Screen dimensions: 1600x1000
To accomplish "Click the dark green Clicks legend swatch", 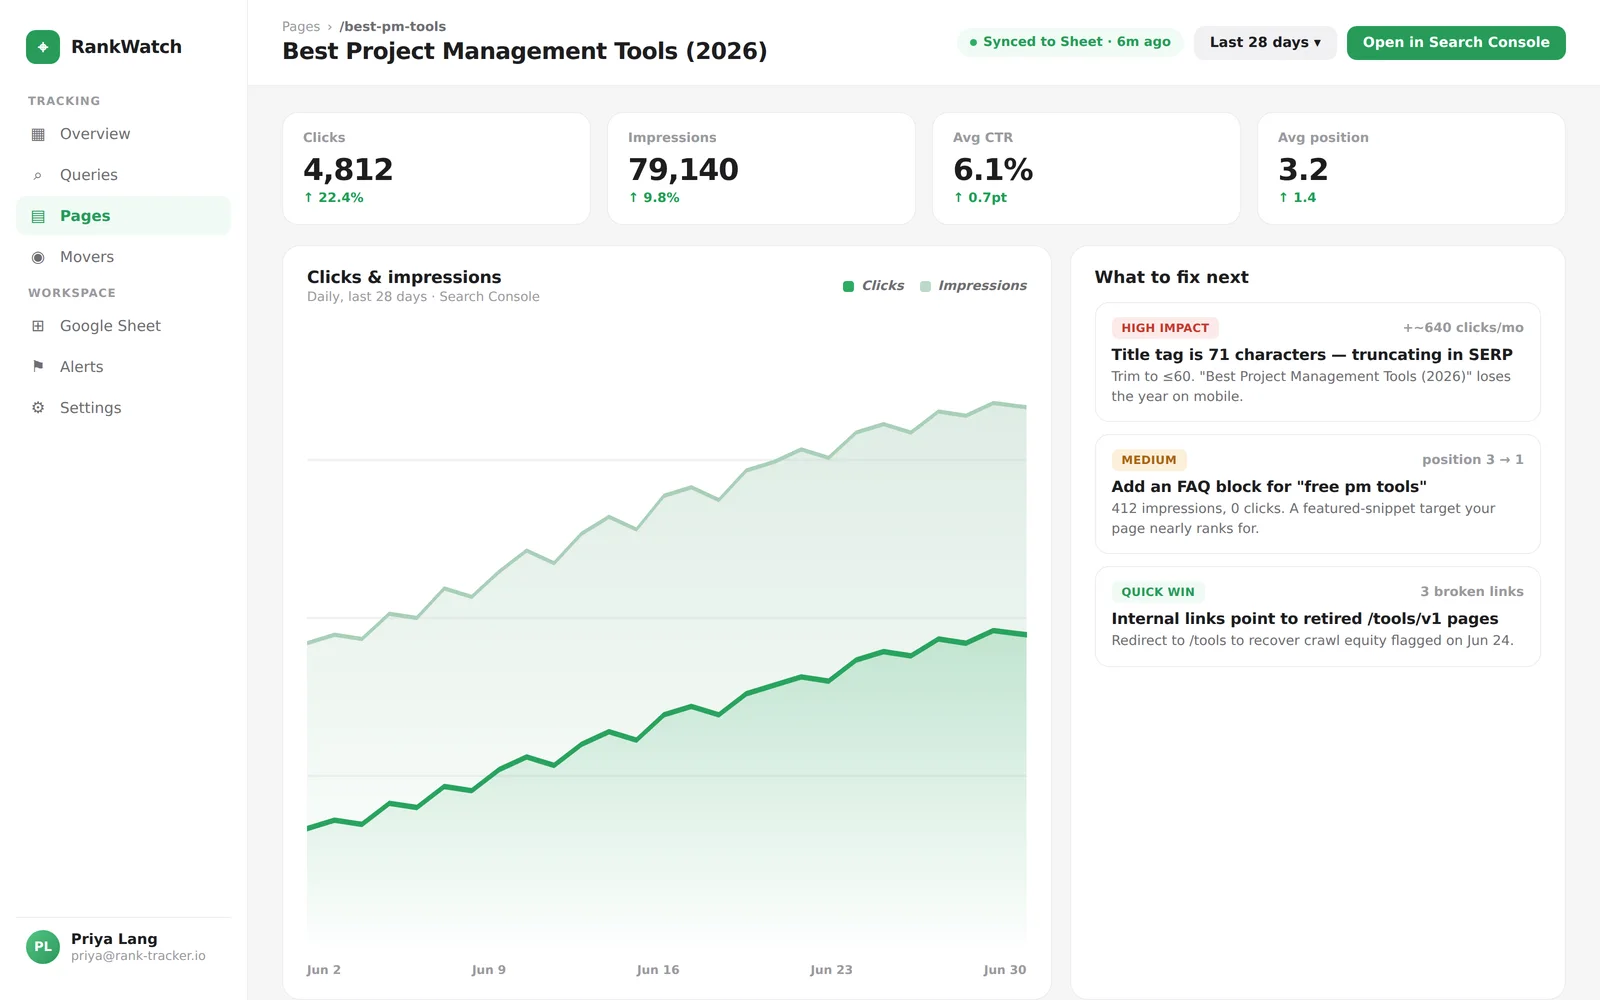I will 848,287.
